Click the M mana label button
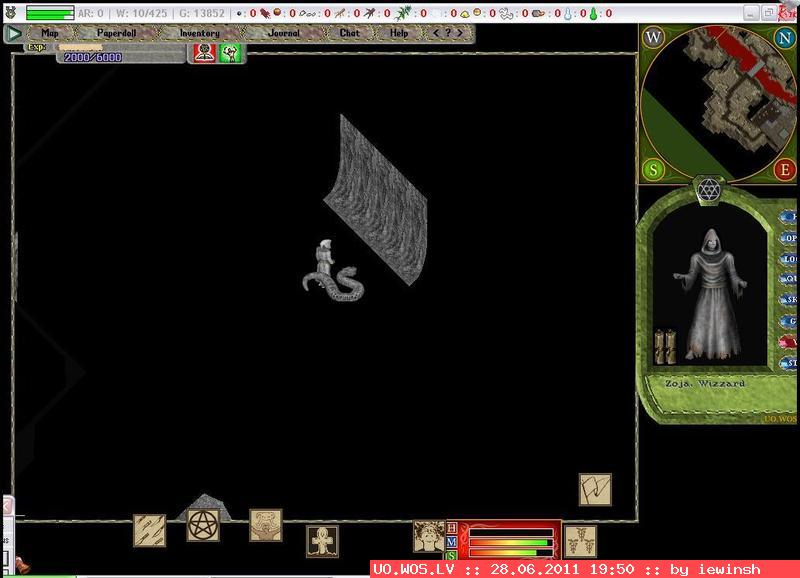The height and width of the screenshot is (578, 800). coord(452,542)
